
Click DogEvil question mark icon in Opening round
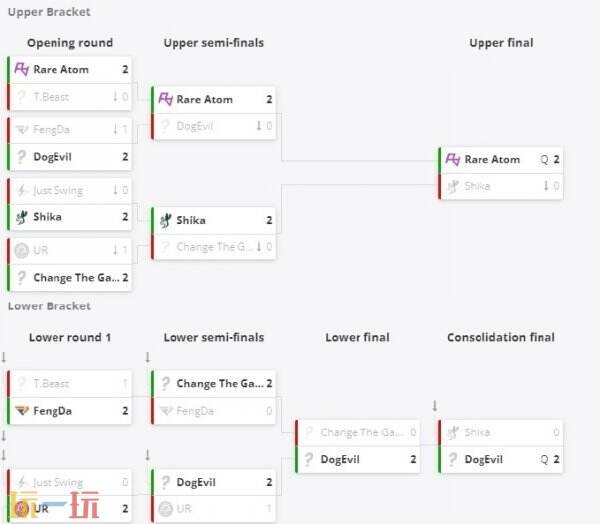click(x=21, y=157)
